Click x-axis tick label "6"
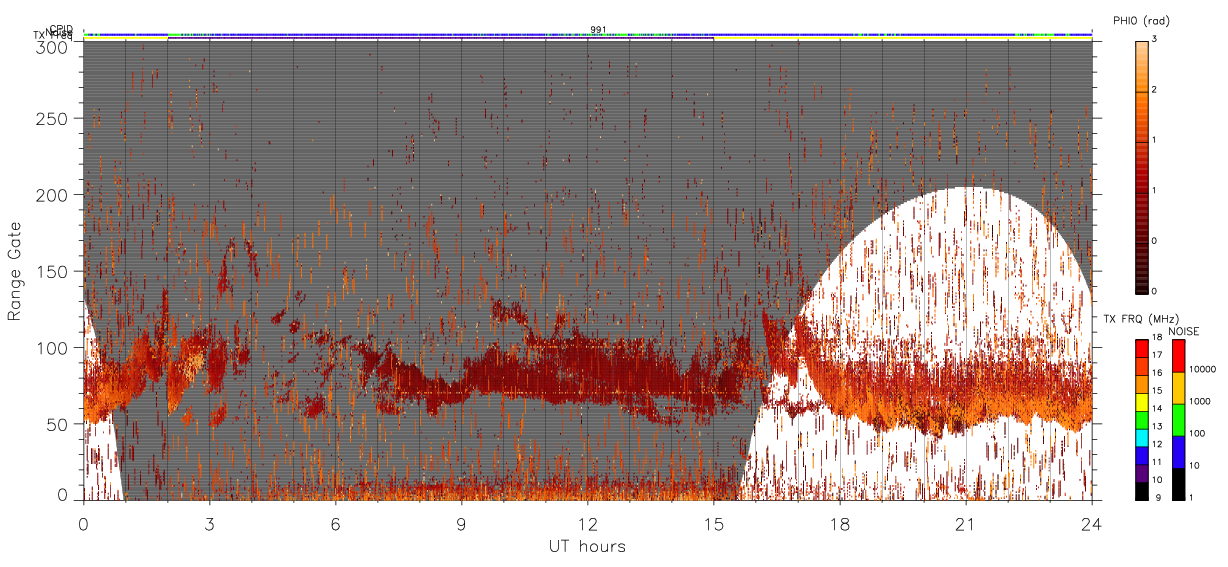Image resolution: width=1228 pixels, height=567 pixels. 336,523
